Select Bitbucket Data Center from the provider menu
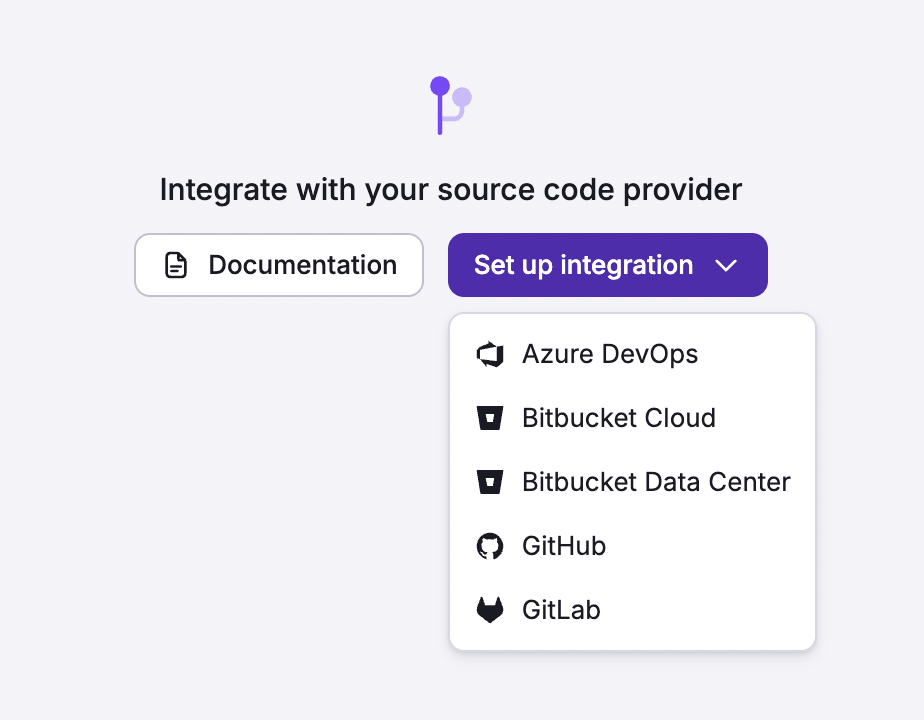 coord(655,482)
